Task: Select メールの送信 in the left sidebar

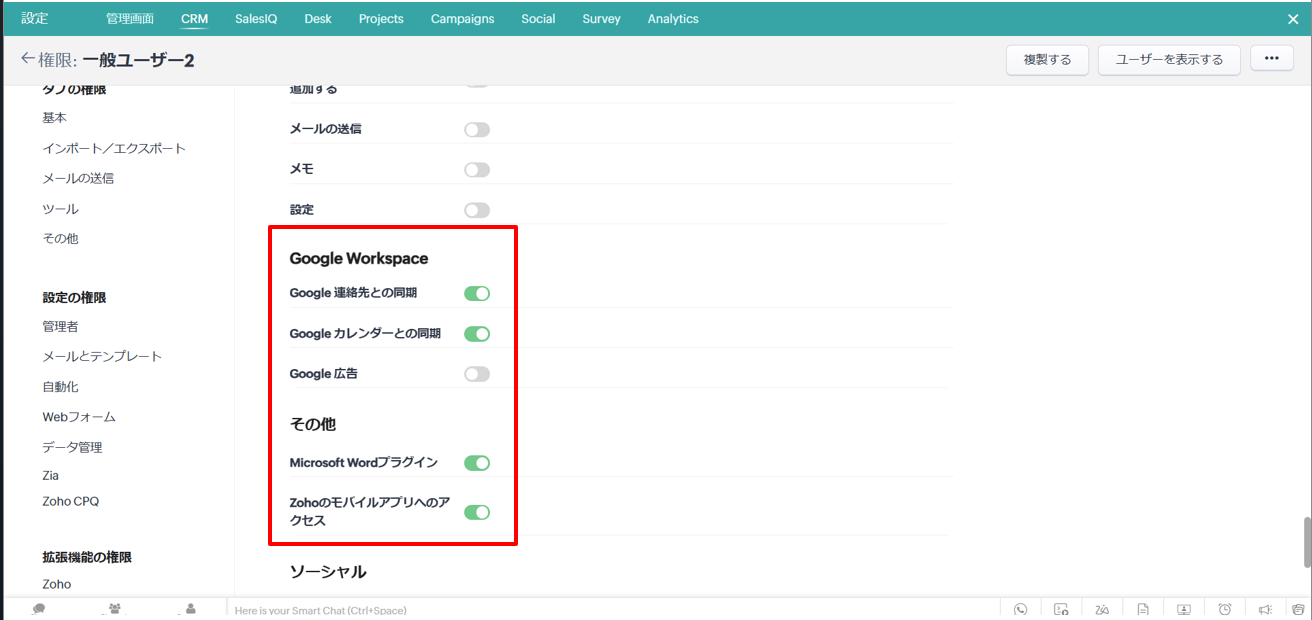Action: tap(78, 178)
